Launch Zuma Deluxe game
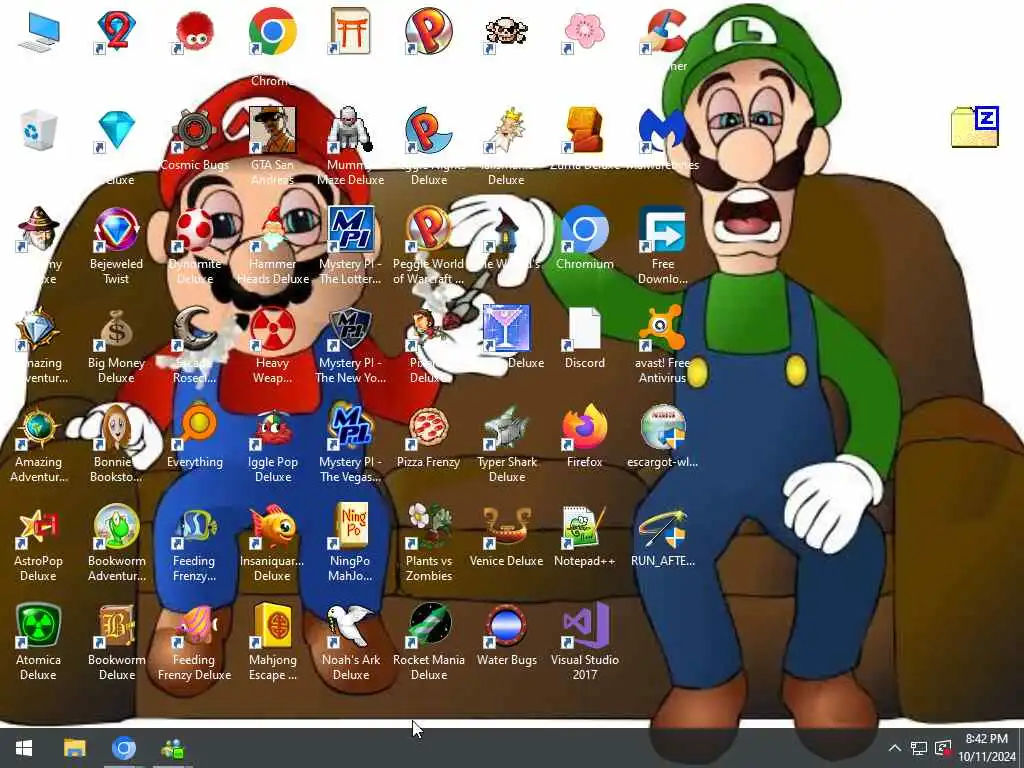Viewport: 1024px width, 768px height. click(x=584, y=130)
